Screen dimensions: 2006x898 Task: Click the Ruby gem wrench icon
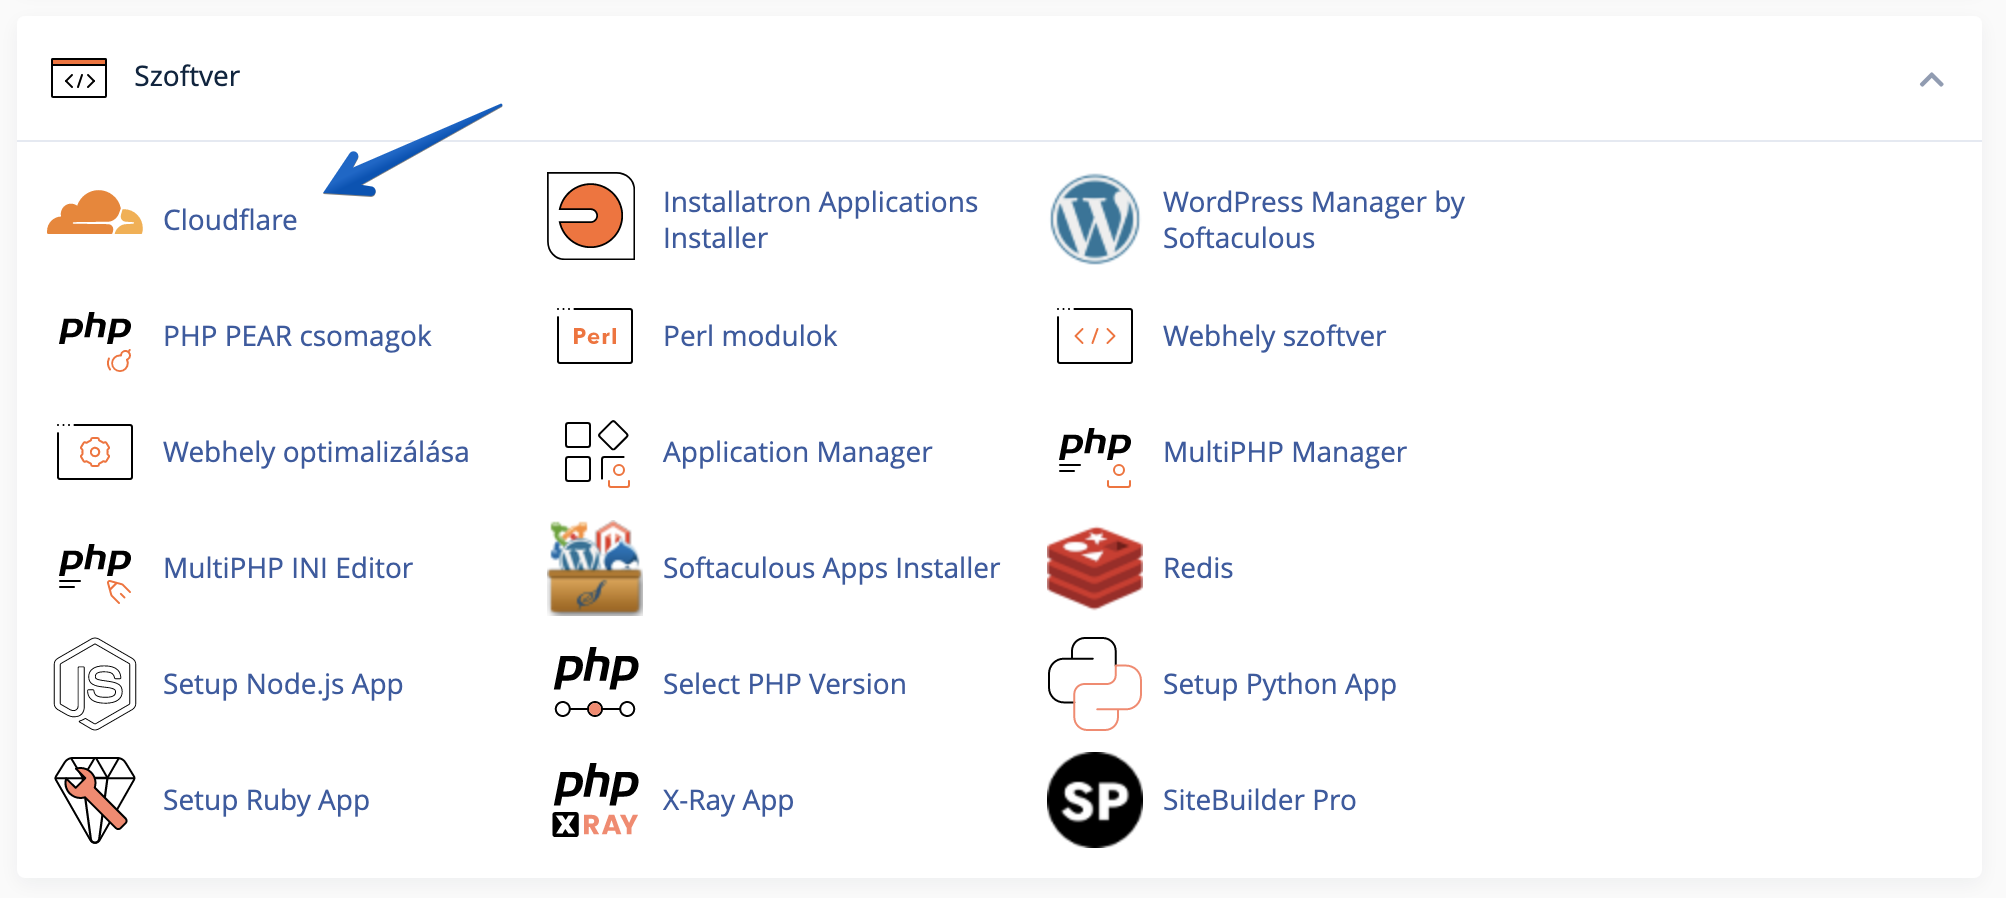click(95, 800)
